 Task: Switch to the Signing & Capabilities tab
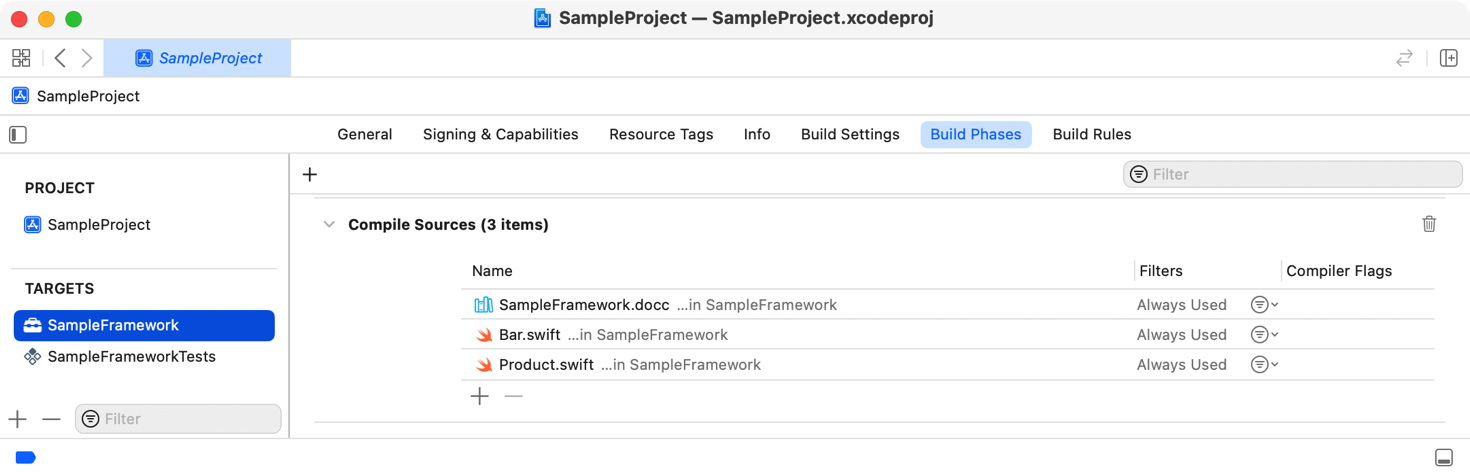point(500,134)
